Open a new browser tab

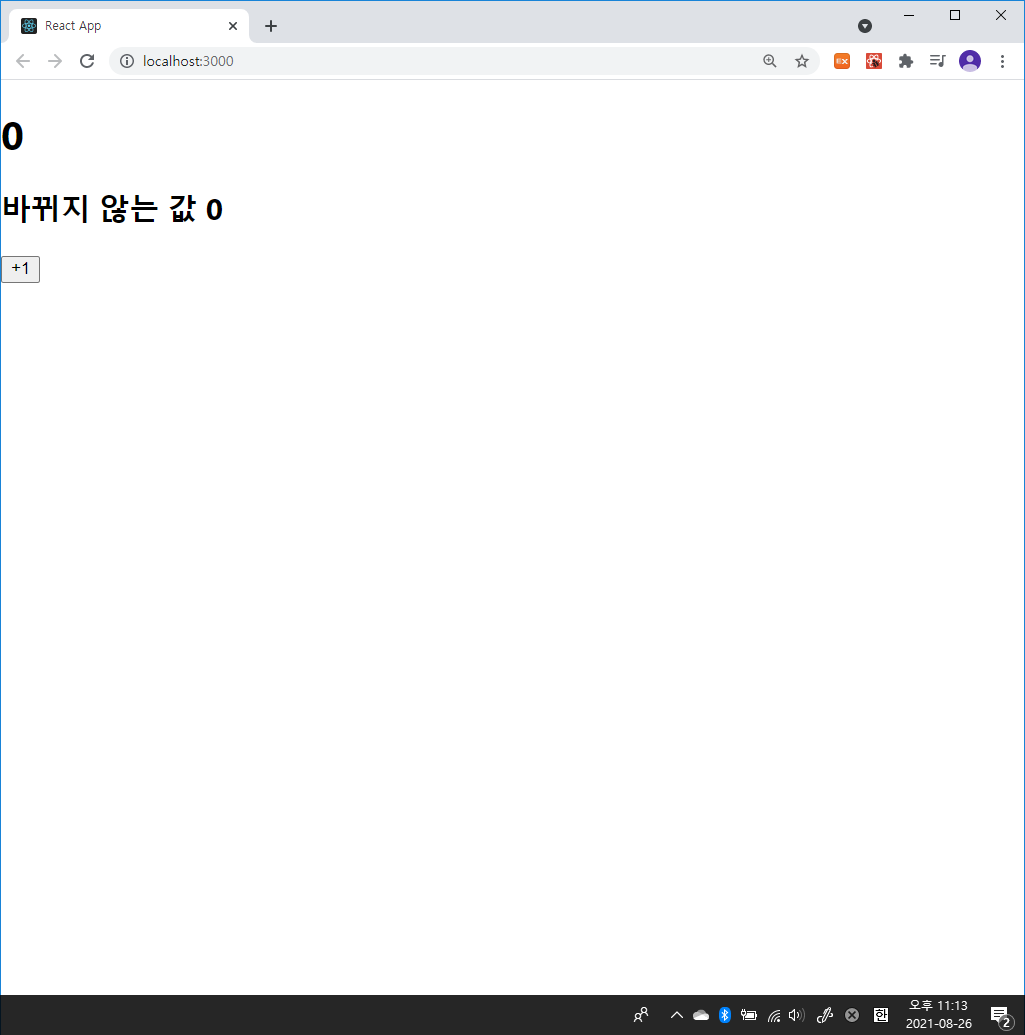tap(271, 26)
